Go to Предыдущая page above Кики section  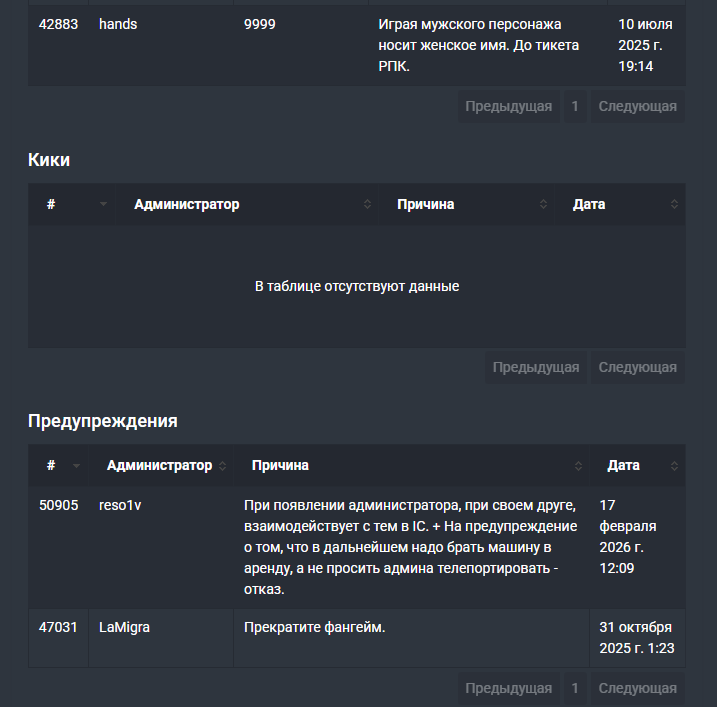[x=508, y=106]
